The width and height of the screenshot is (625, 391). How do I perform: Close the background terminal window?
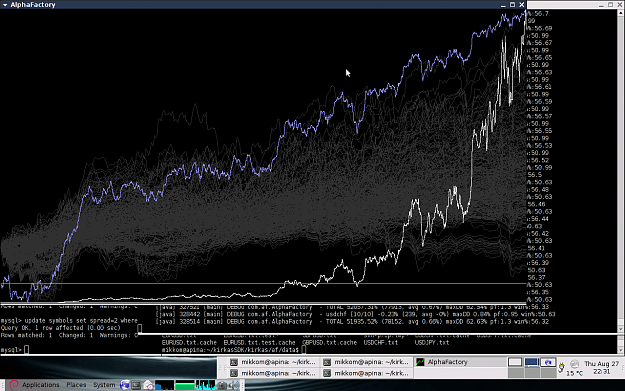[619, 5]
